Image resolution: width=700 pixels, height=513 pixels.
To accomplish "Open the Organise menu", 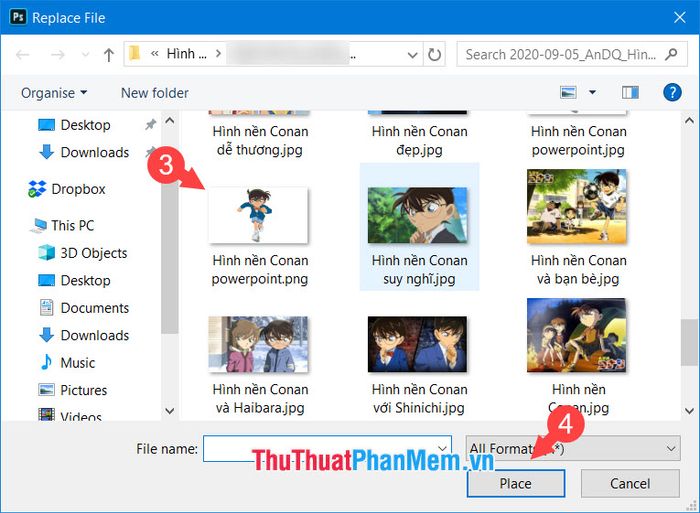I will (54, 93).
